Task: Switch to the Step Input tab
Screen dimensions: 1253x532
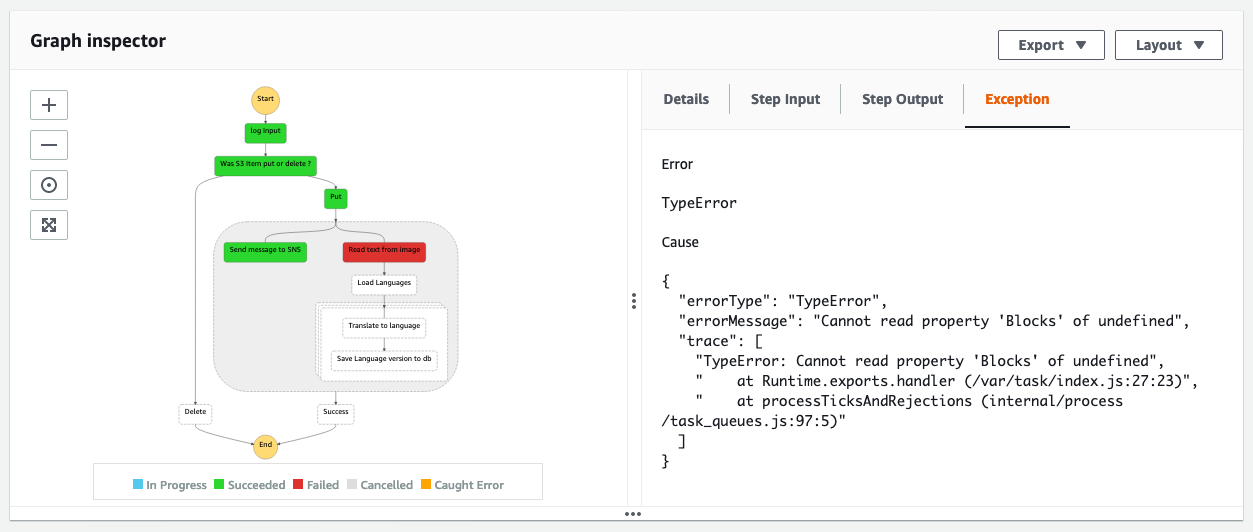Action: tap(786, 99)
